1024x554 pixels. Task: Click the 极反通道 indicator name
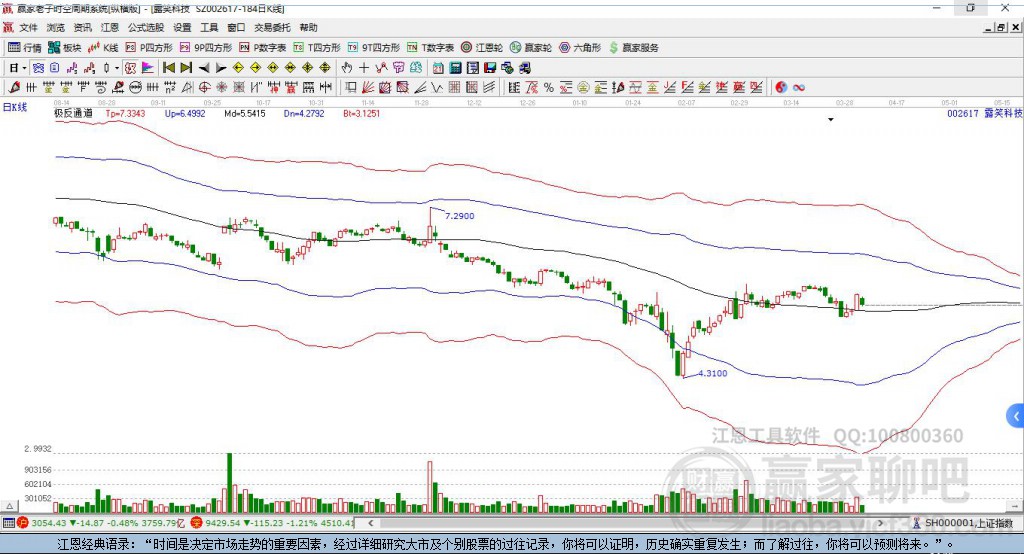[x=73, y=113]
